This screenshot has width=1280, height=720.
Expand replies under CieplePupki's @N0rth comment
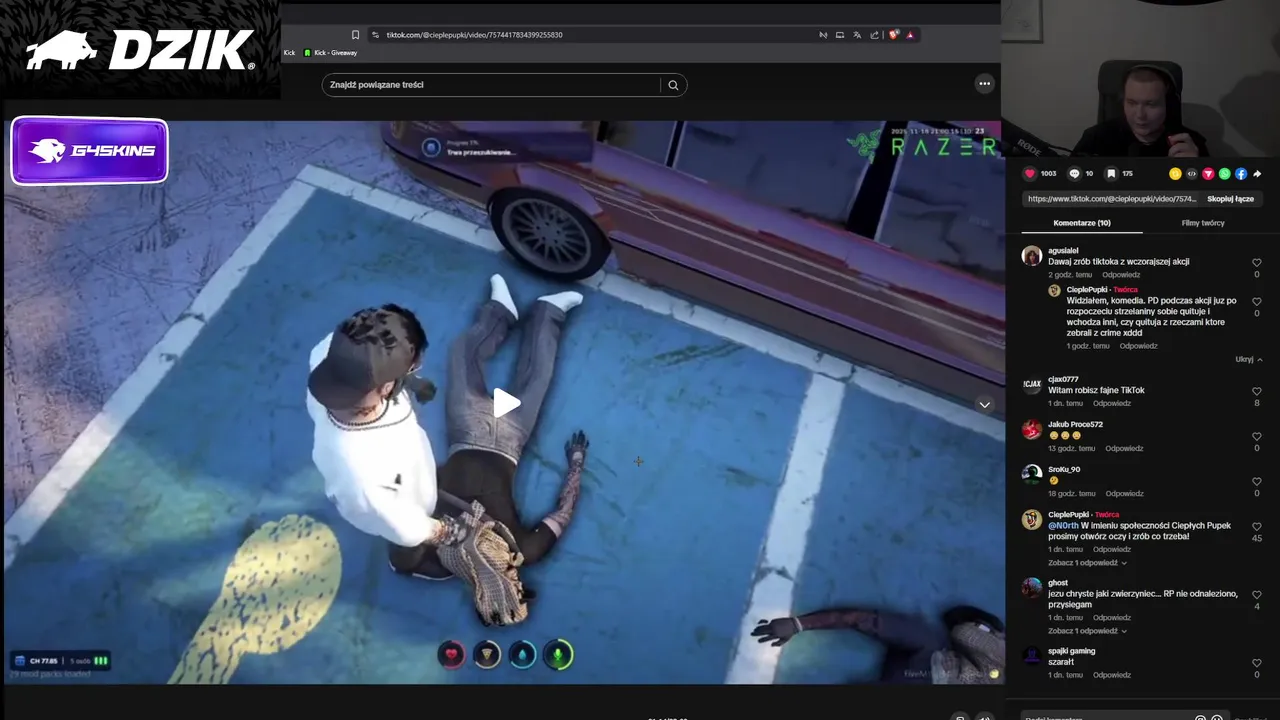click(1088, 563)
